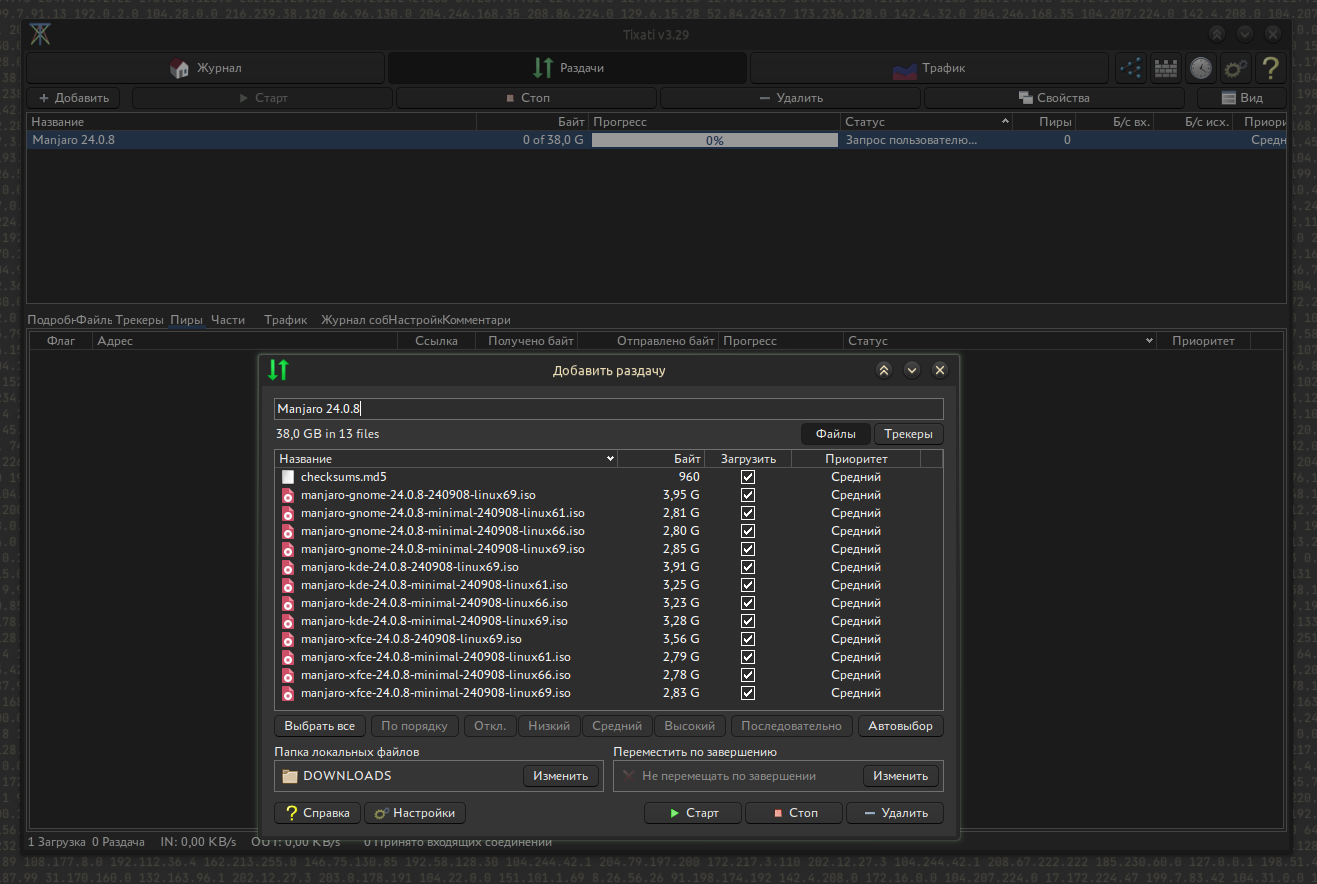
Task: Open the Журнал tab
Action: [206, 68]
